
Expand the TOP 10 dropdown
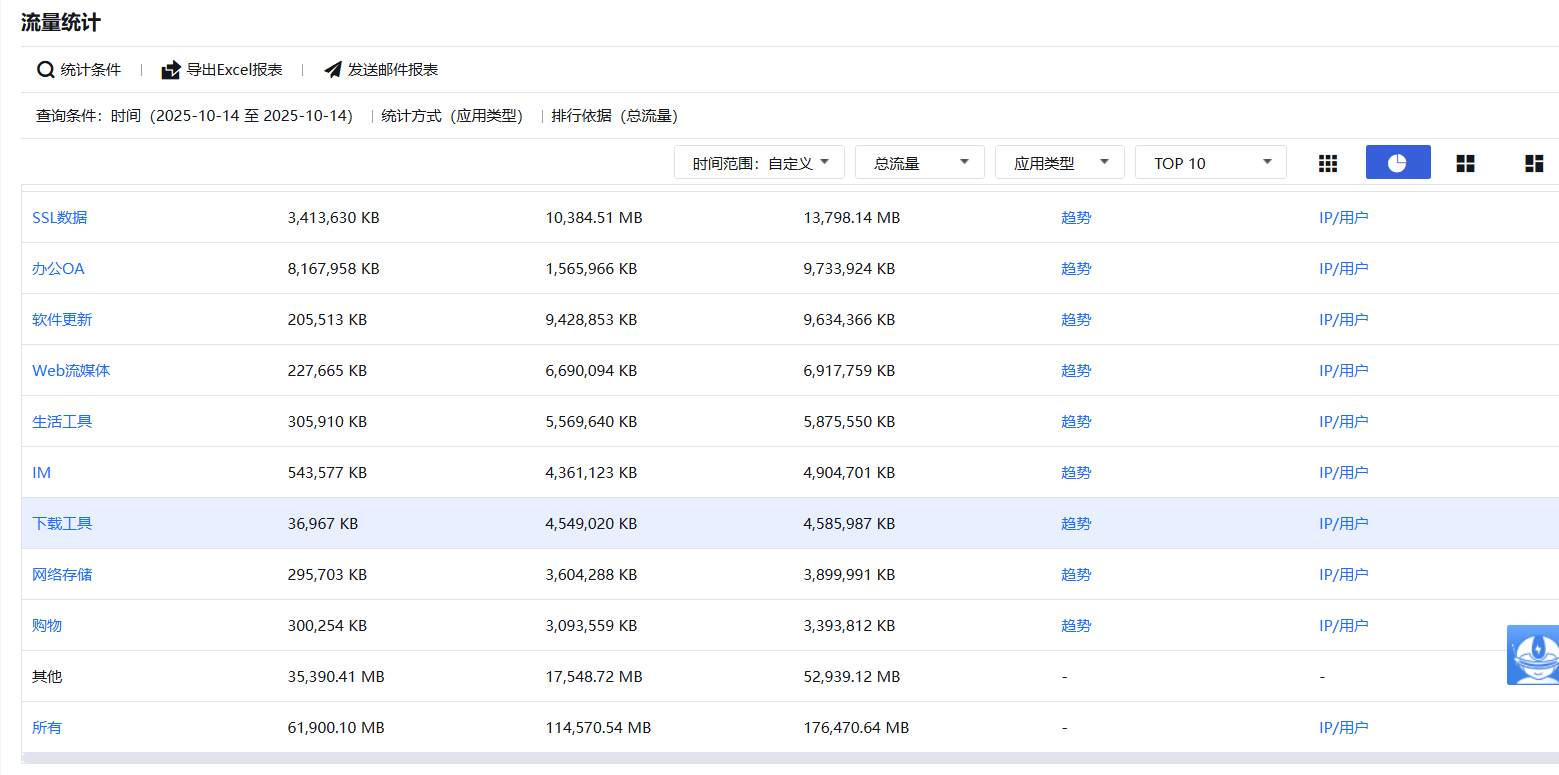tap(1211, 163)
